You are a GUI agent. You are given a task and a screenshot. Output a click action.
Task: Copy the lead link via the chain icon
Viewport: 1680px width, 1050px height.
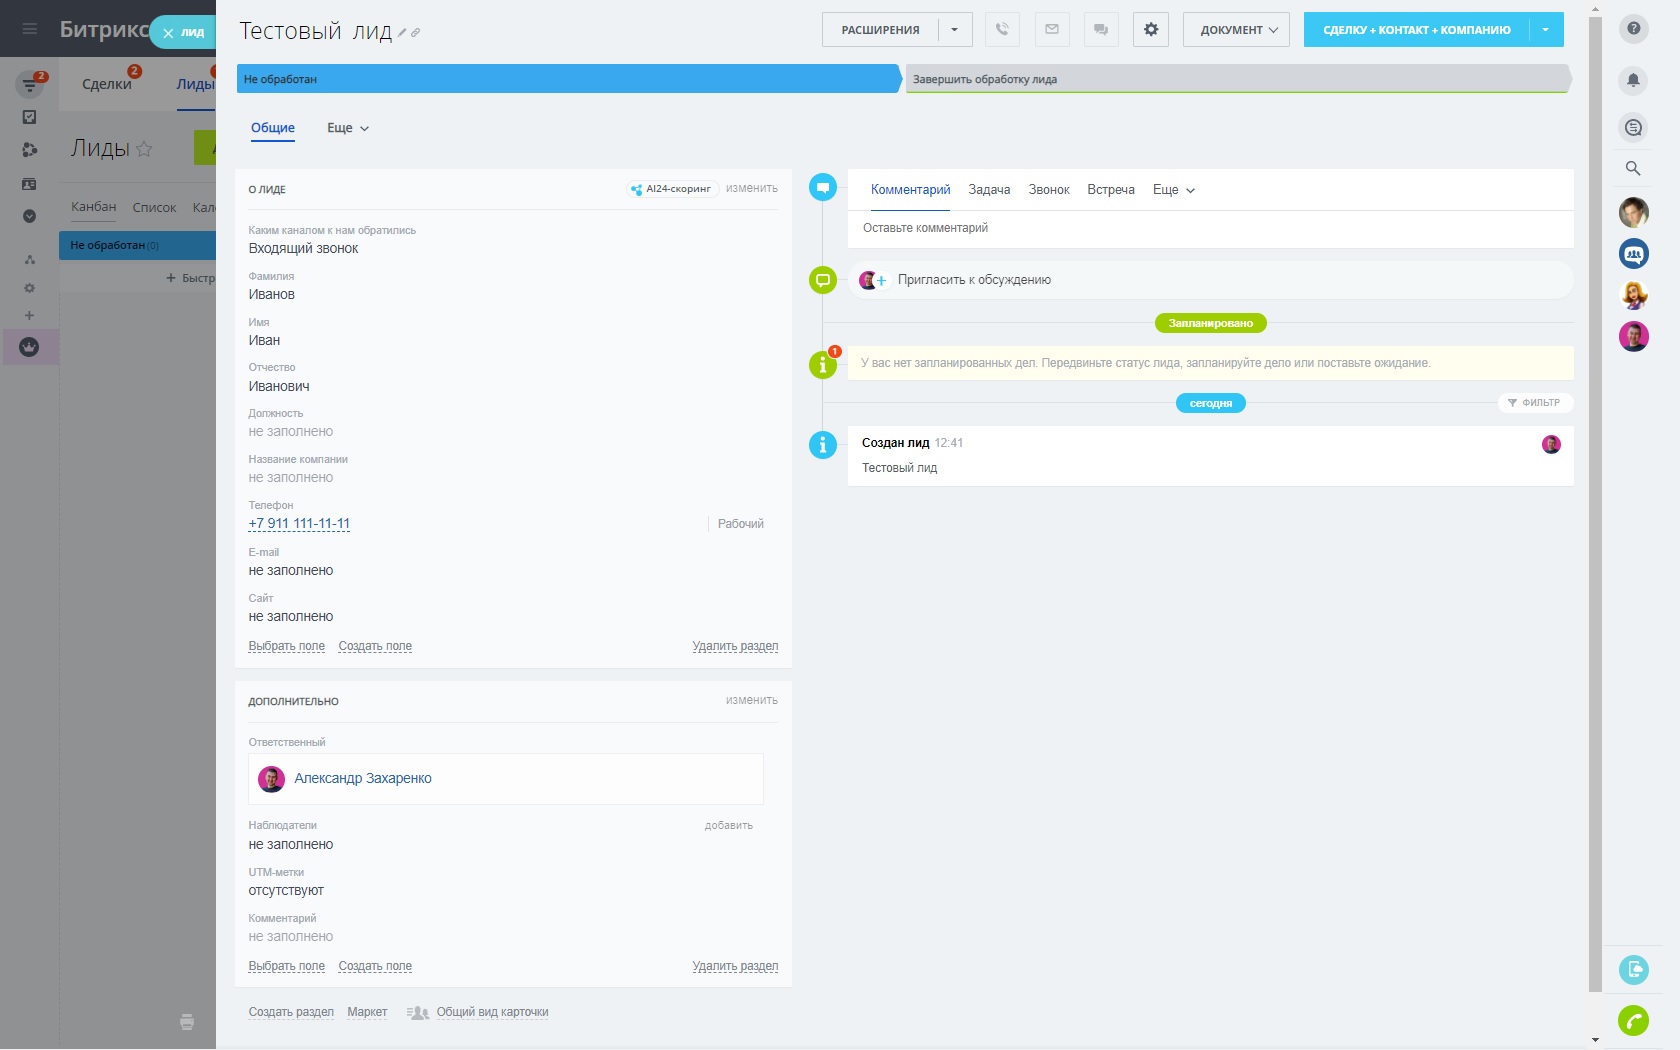(x=416, y=33)
